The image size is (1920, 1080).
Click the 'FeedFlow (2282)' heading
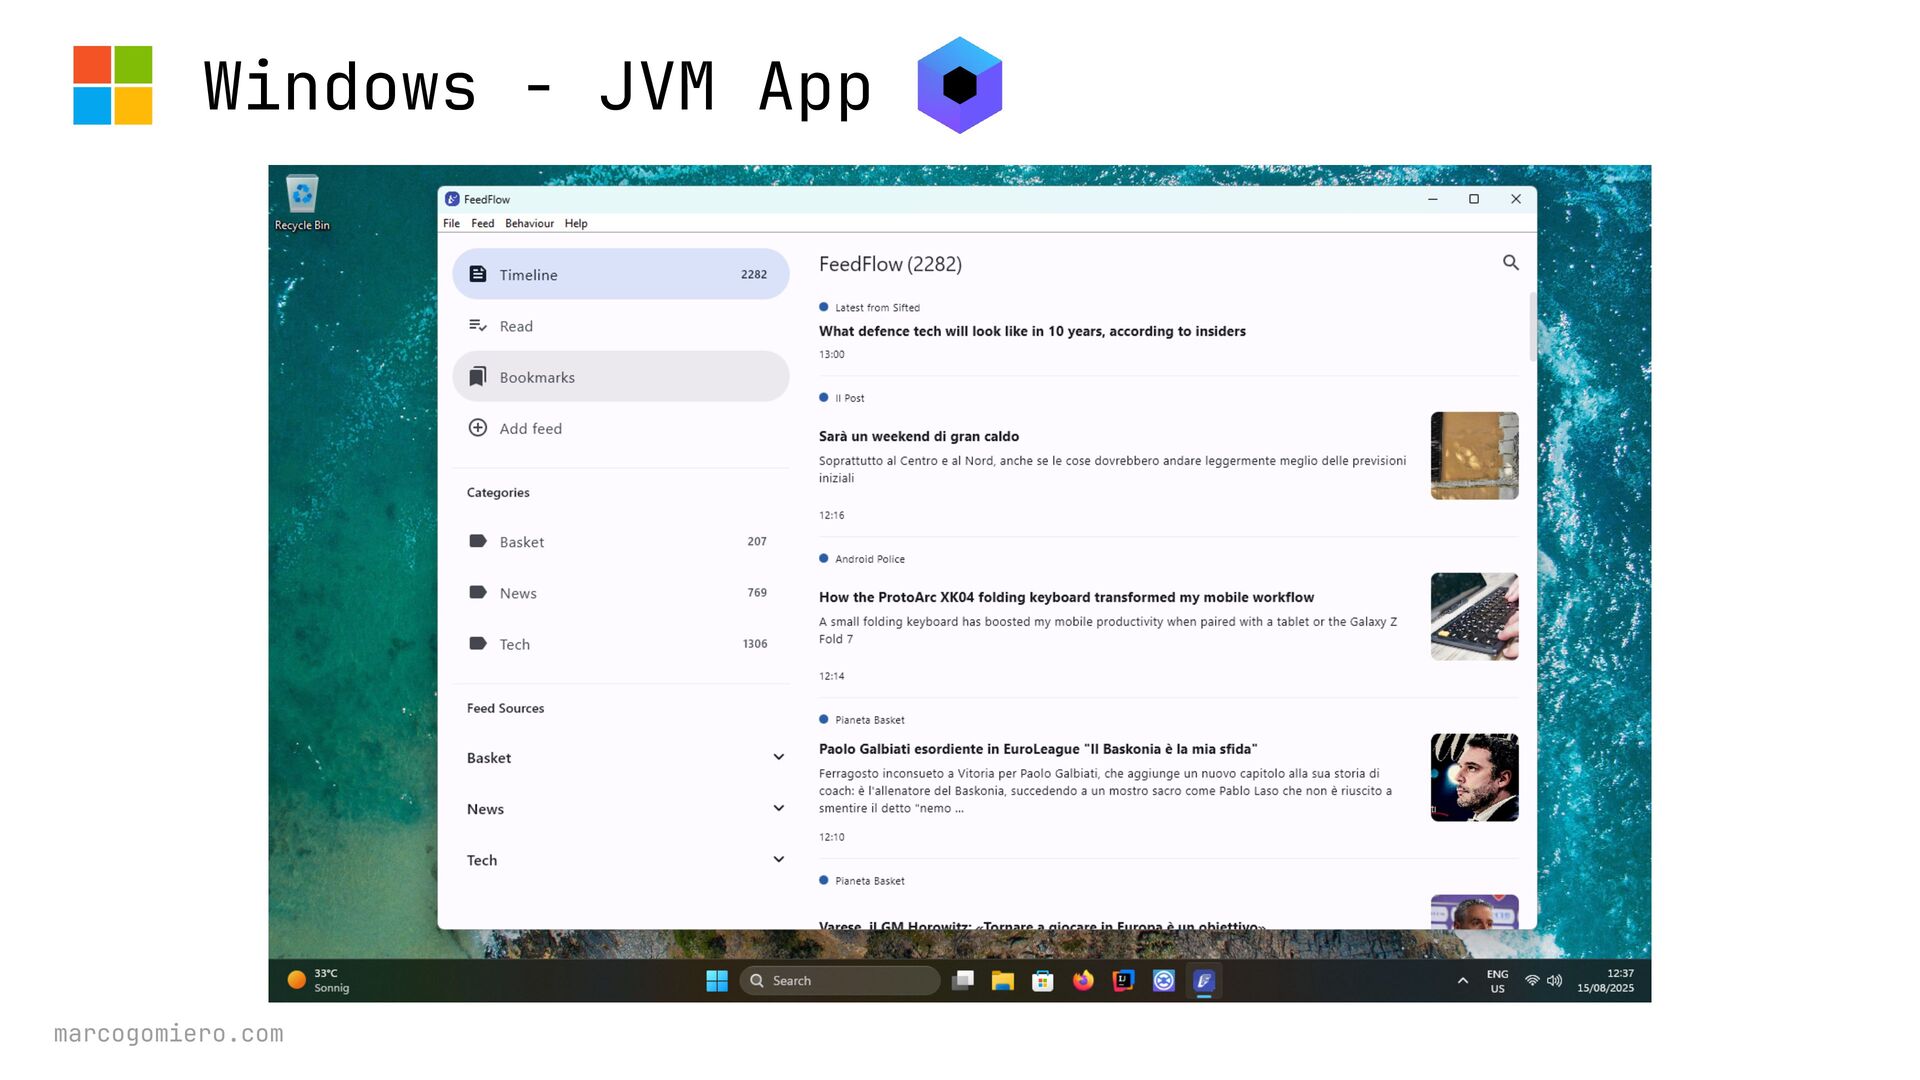point(890,264)
